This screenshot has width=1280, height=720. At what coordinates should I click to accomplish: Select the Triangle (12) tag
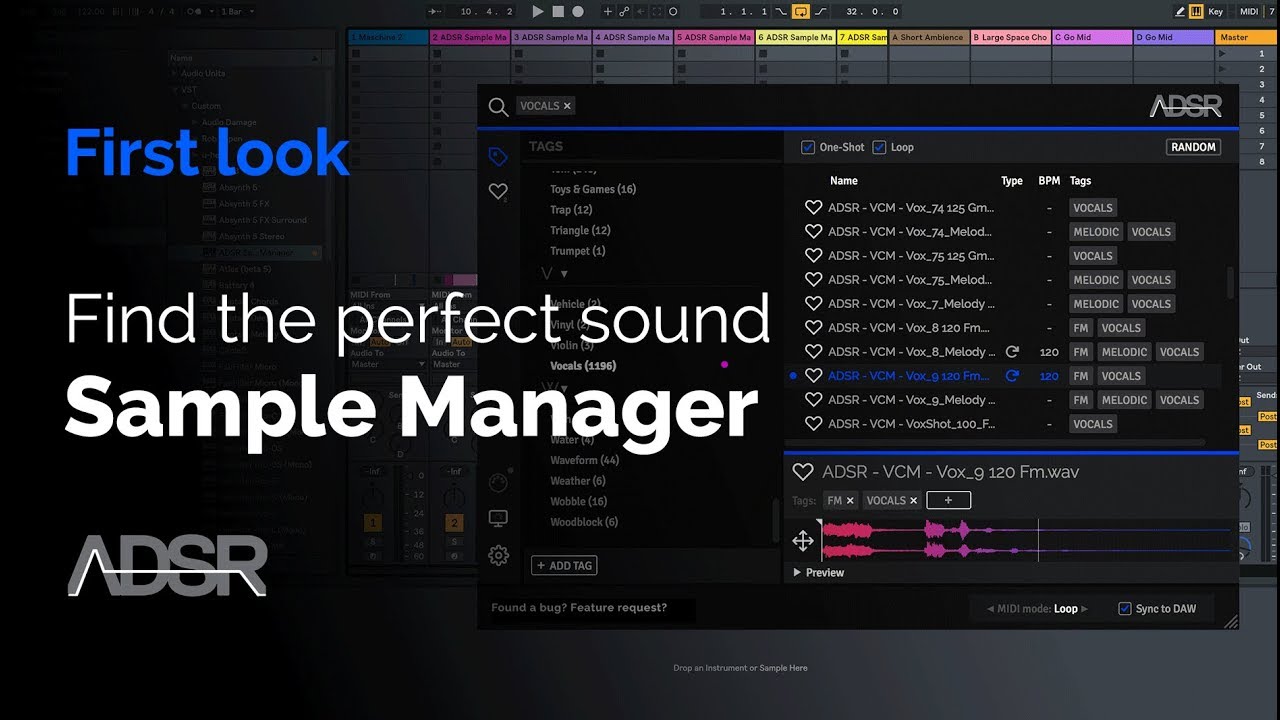tap(580, 231)
